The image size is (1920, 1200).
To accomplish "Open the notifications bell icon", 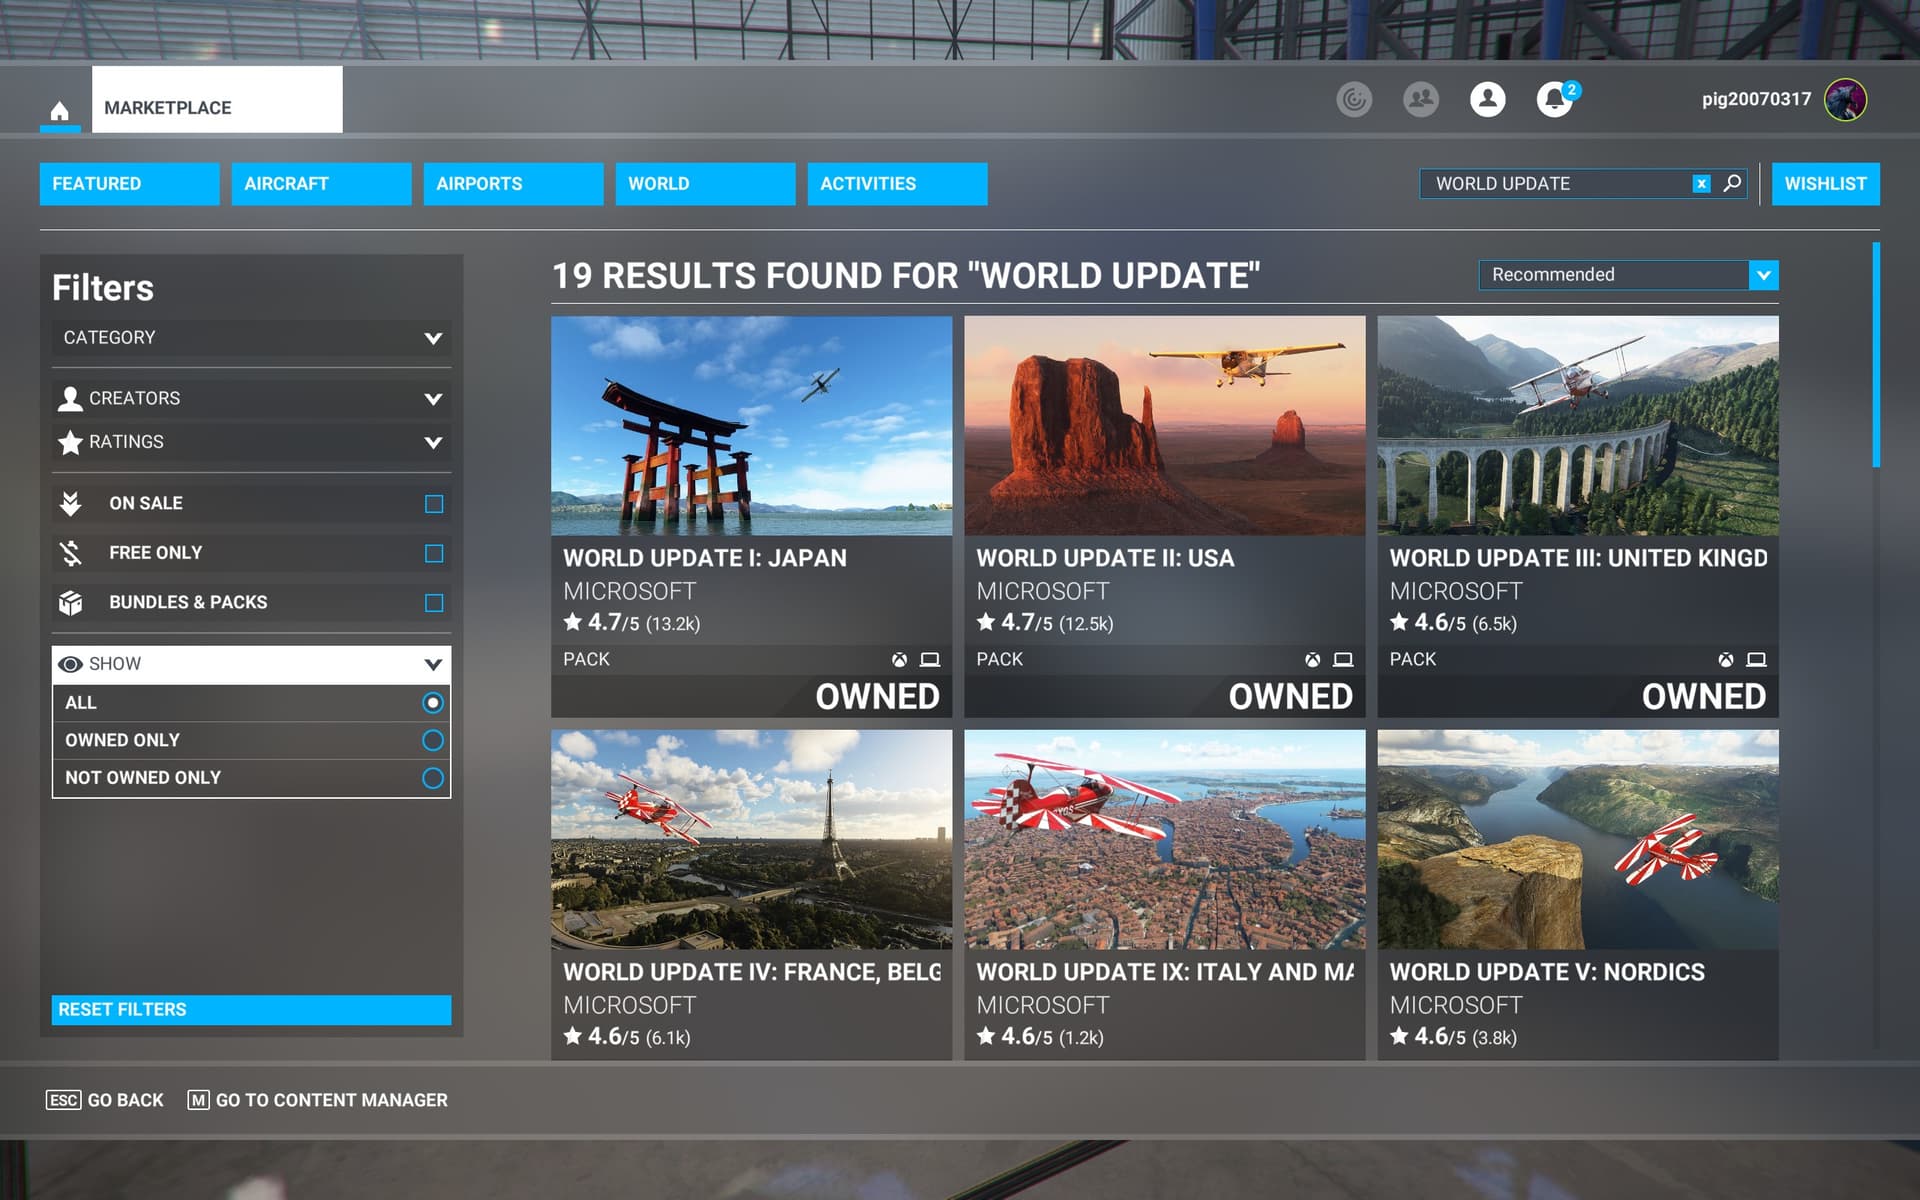I will pos(1553,99).
